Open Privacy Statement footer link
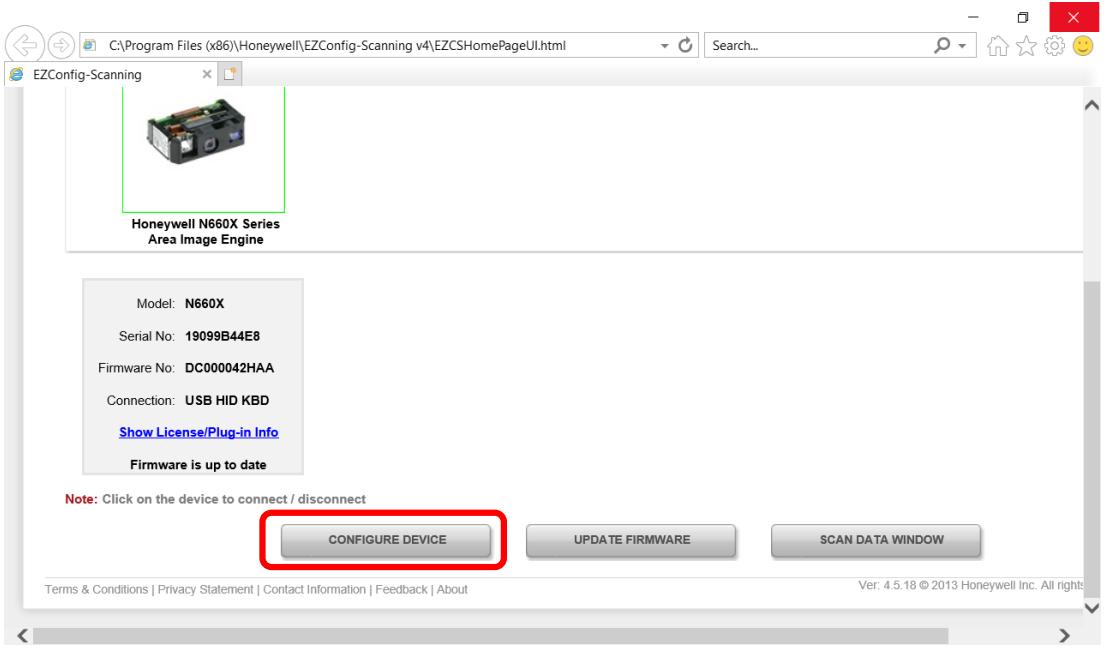The image size is (1110, 648). [205, 589]
